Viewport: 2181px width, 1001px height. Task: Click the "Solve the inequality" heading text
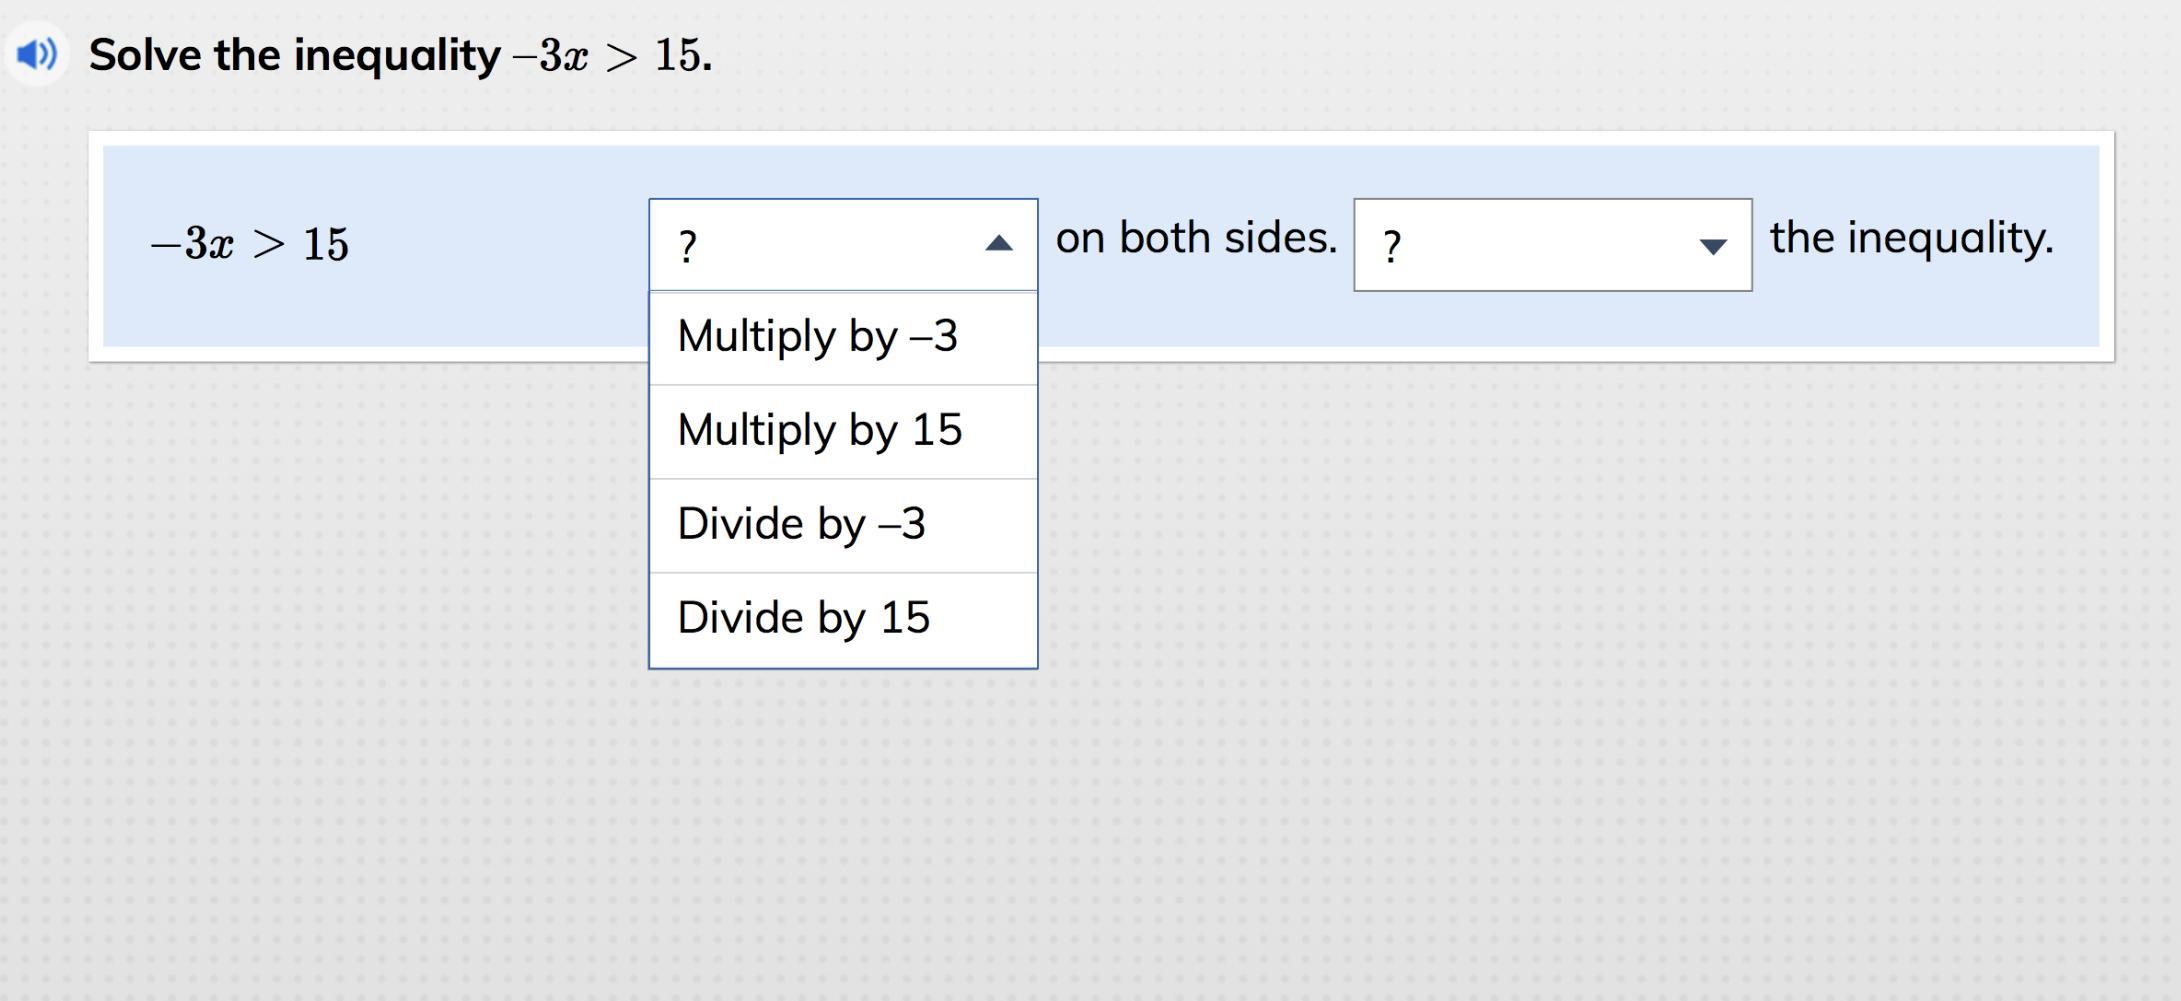tap(294, 55)
